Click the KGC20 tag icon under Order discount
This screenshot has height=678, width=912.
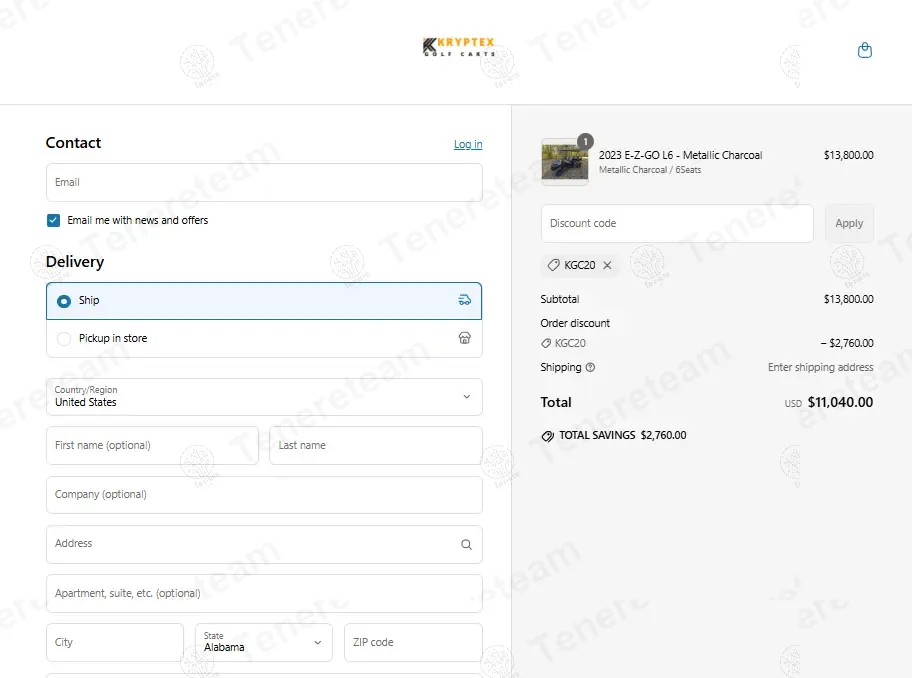click(x=546, y=344)
